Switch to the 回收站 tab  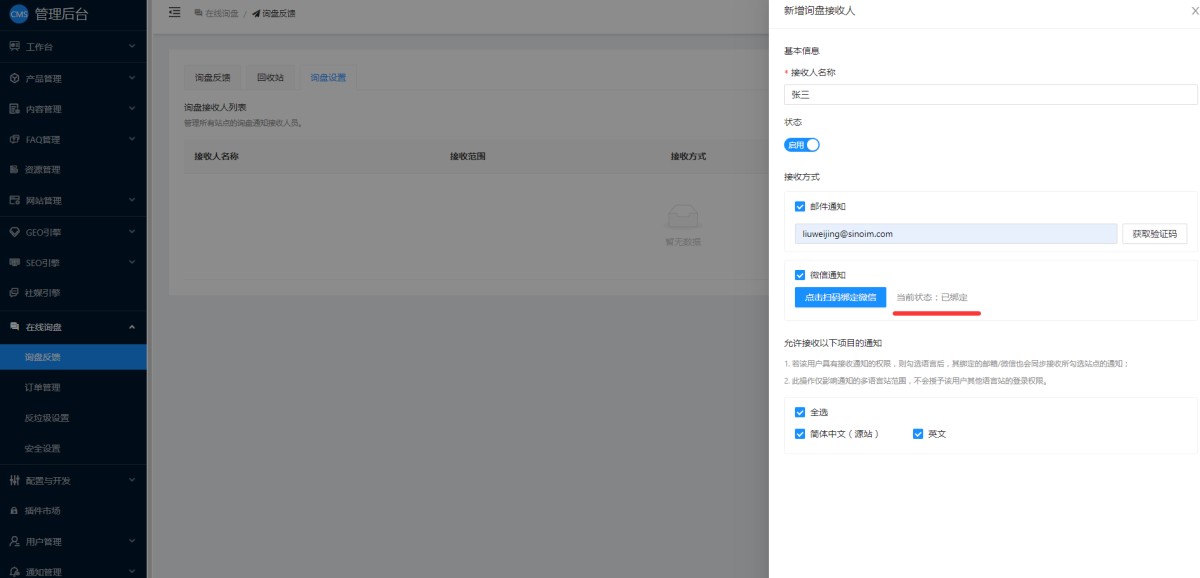pyautogui.click(x=270, y=78)
